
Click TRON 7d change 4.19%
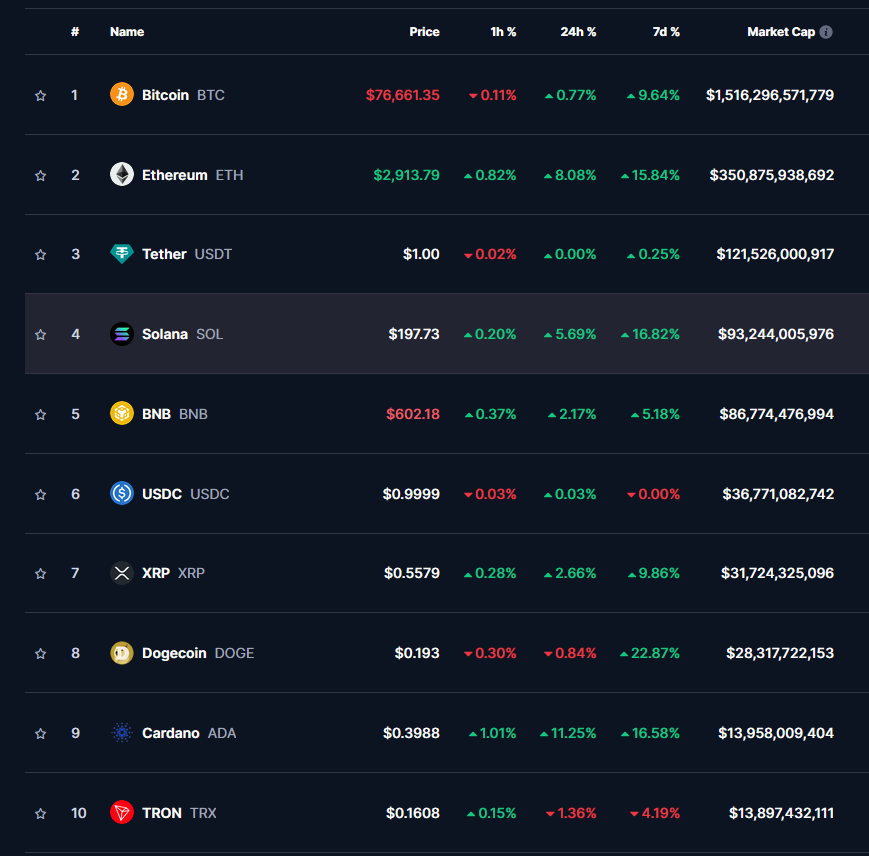655,813
